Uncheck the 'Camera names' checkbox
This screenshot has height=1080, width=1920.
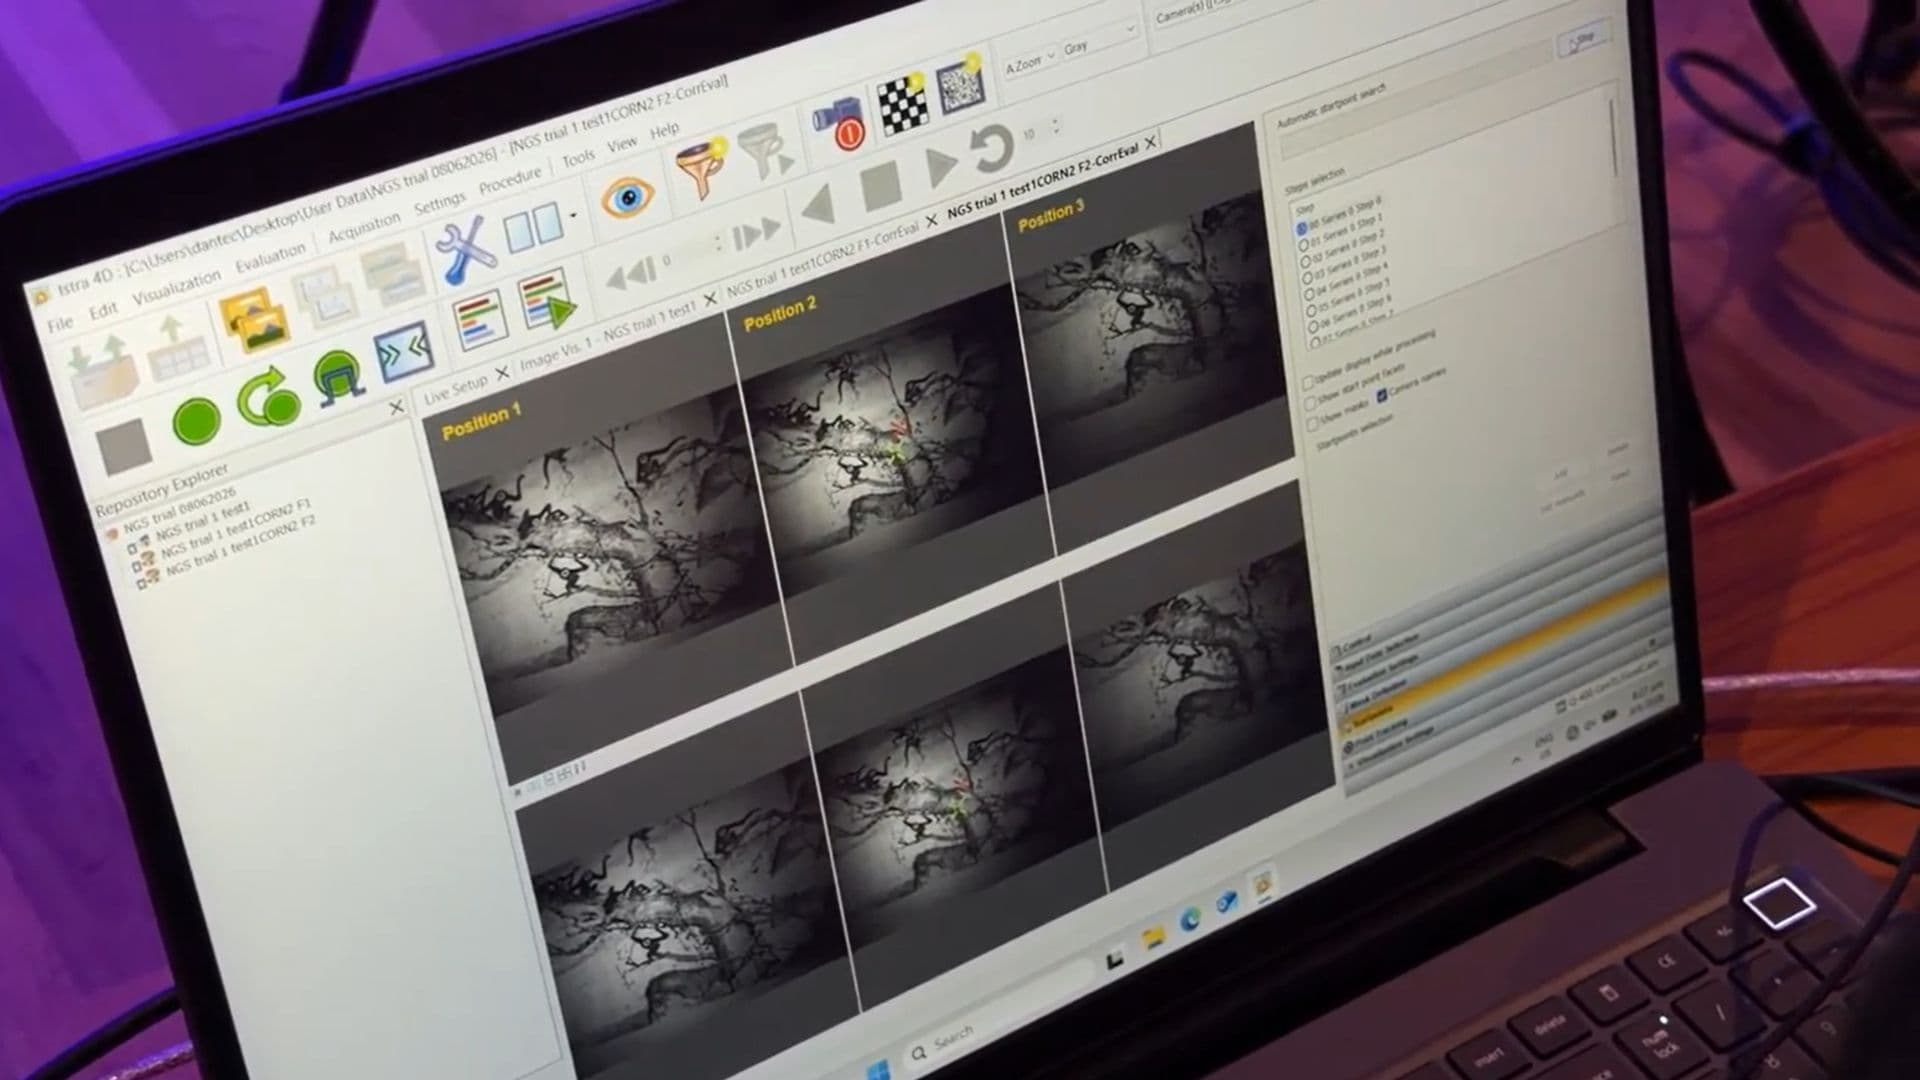point(1382,396)
